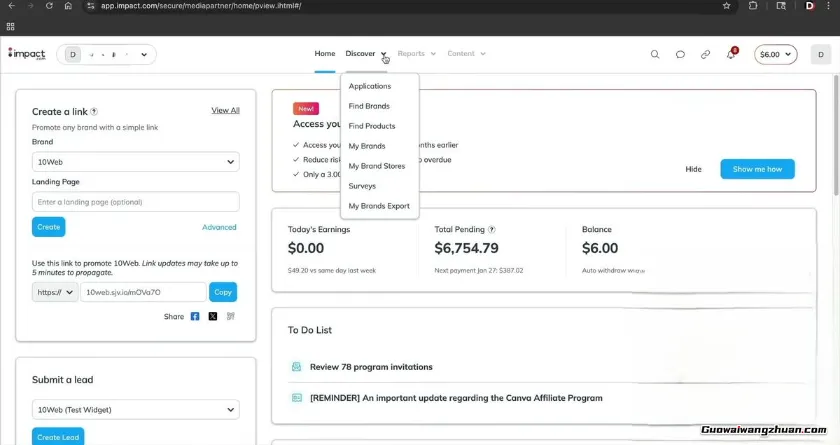Screen dimensions: 840x445
Task: Choose My Brand Stores menu entry
Action: (x=376, y=166)
